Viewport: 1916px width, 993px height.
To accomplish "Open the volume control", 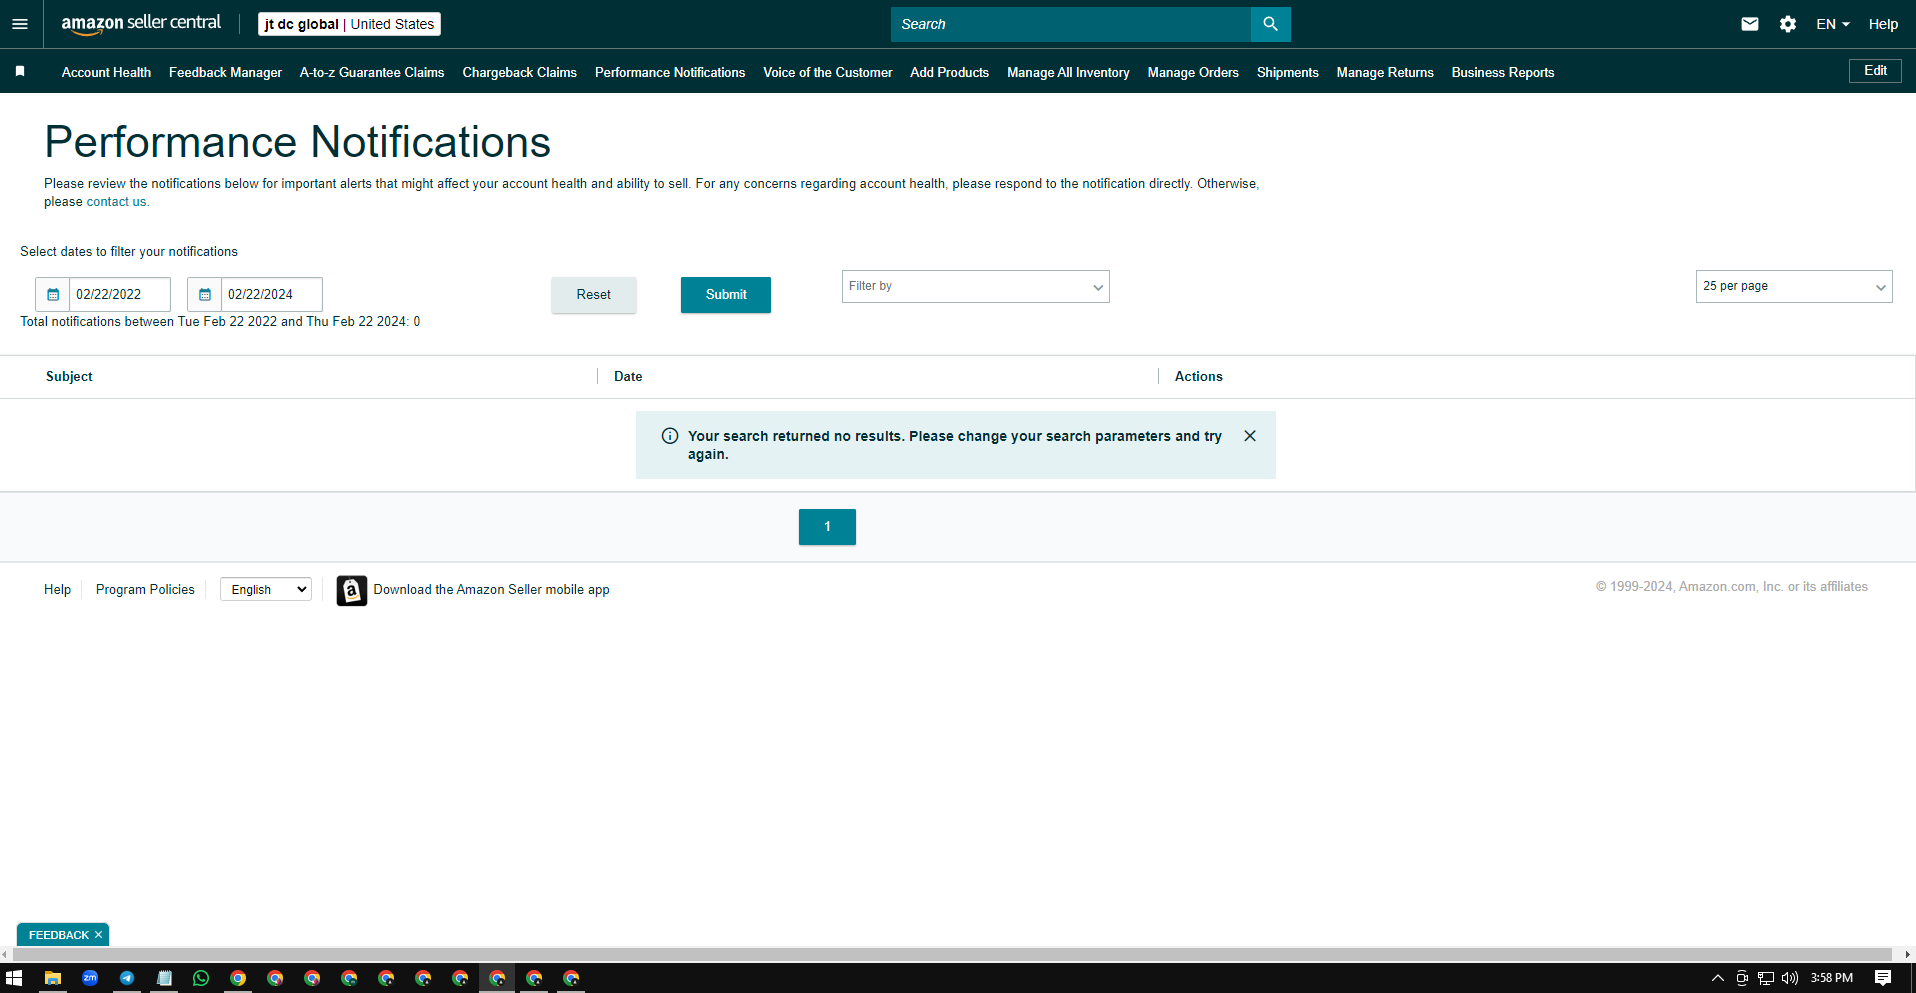I will (1790, 978).
